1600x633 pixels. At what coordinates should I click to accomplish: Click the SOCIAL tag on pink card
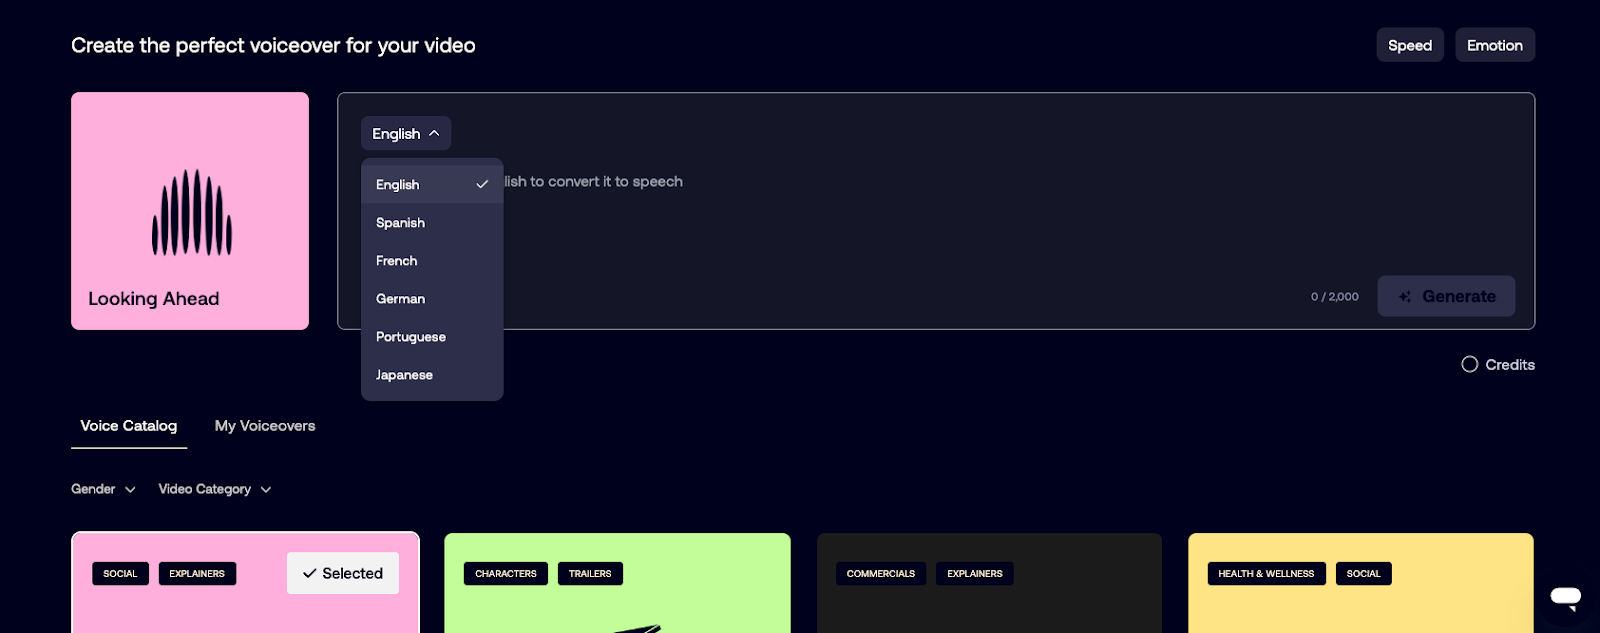(x=120, y=574)
